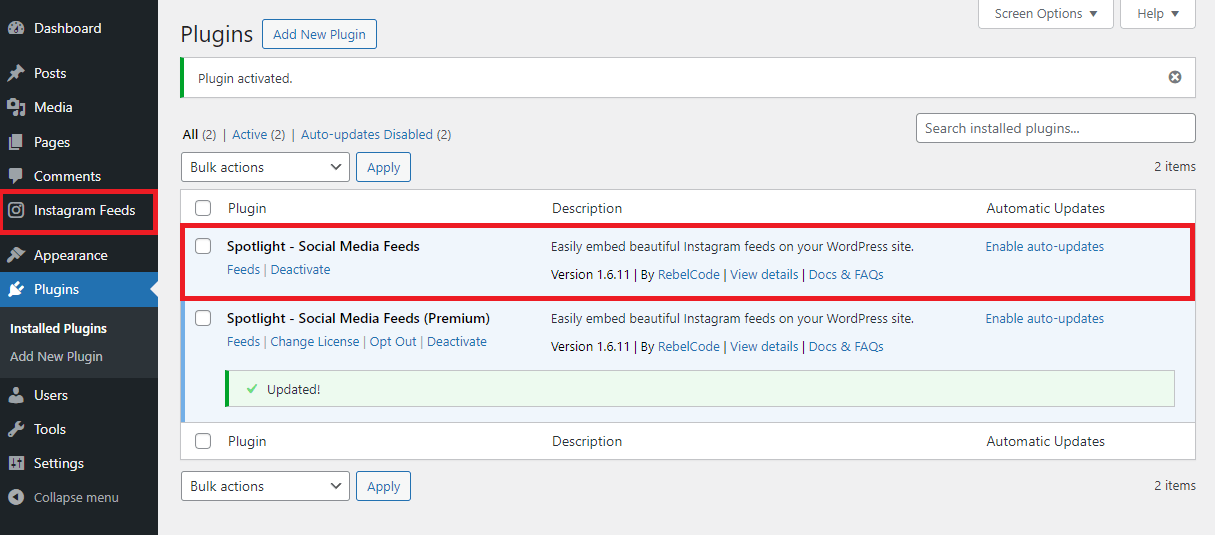Click the Dashboard gauge icon

tap(16, 28)
